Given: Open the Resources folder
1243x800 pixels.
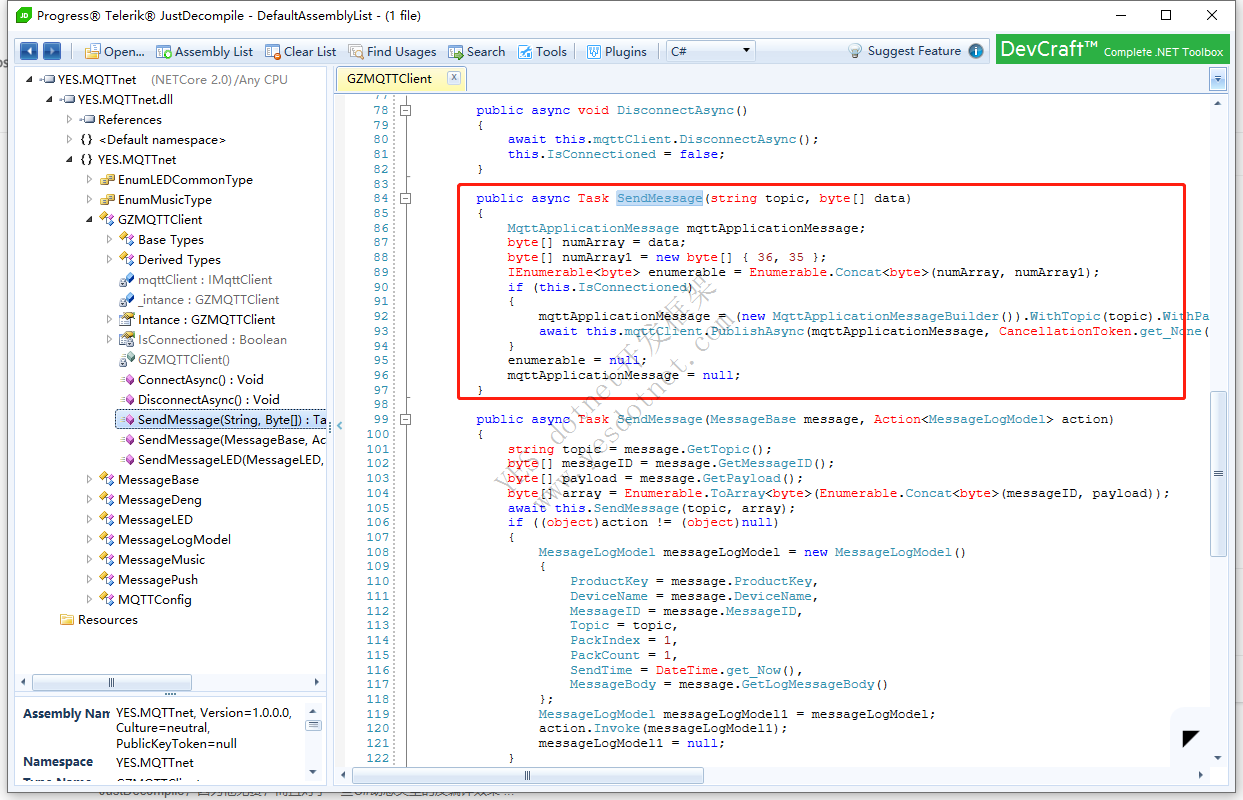Looking at the screenshot, I should click(x=108, y=619).
